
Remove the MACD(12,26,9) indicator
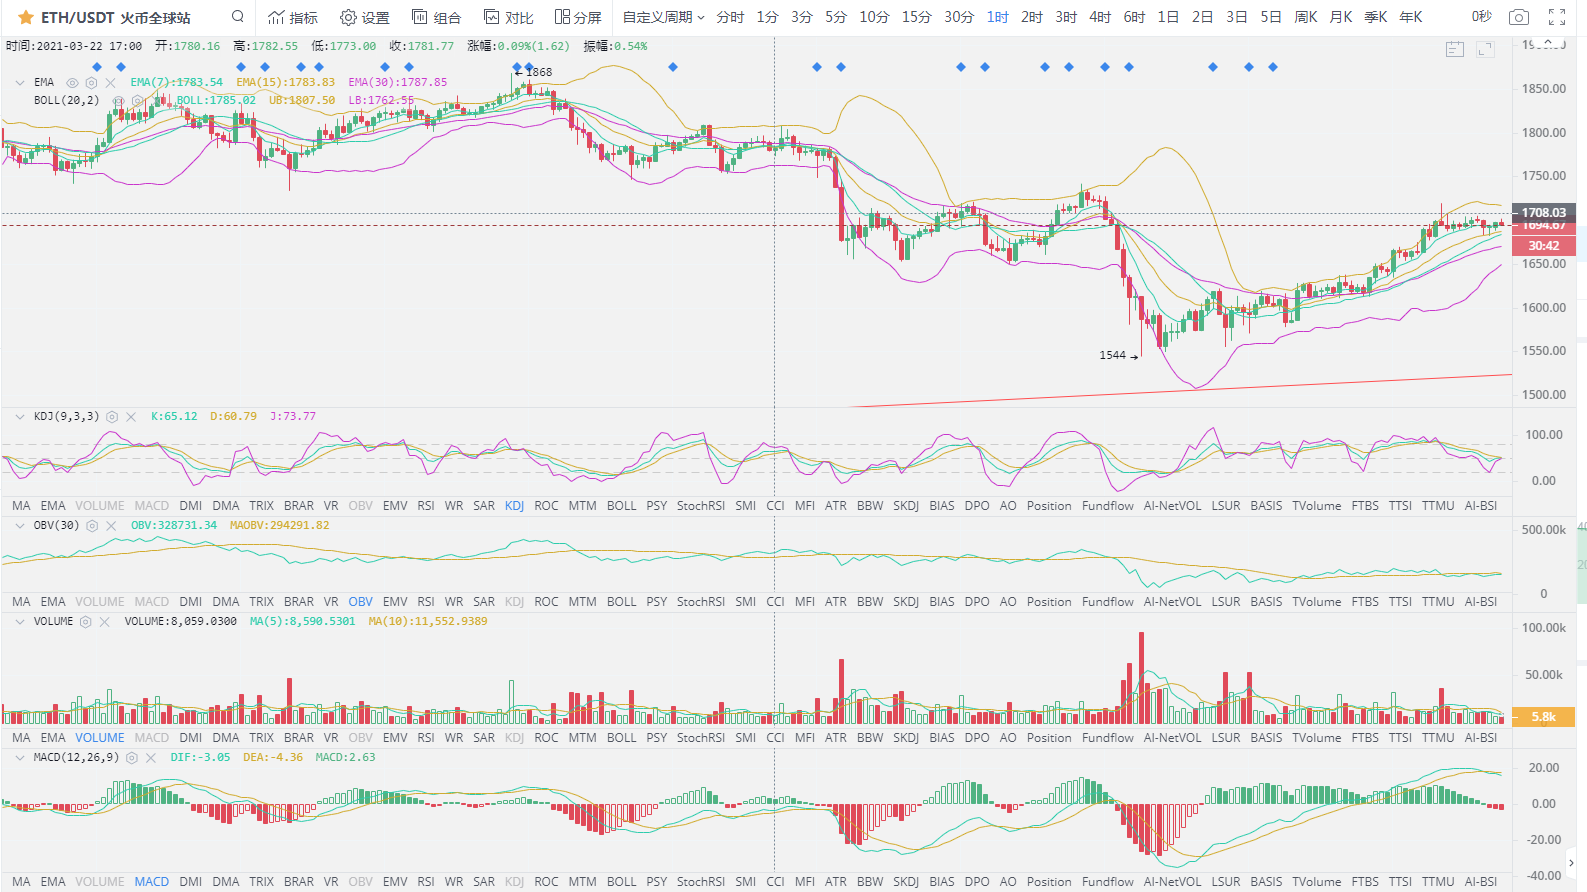coord(151,758)
